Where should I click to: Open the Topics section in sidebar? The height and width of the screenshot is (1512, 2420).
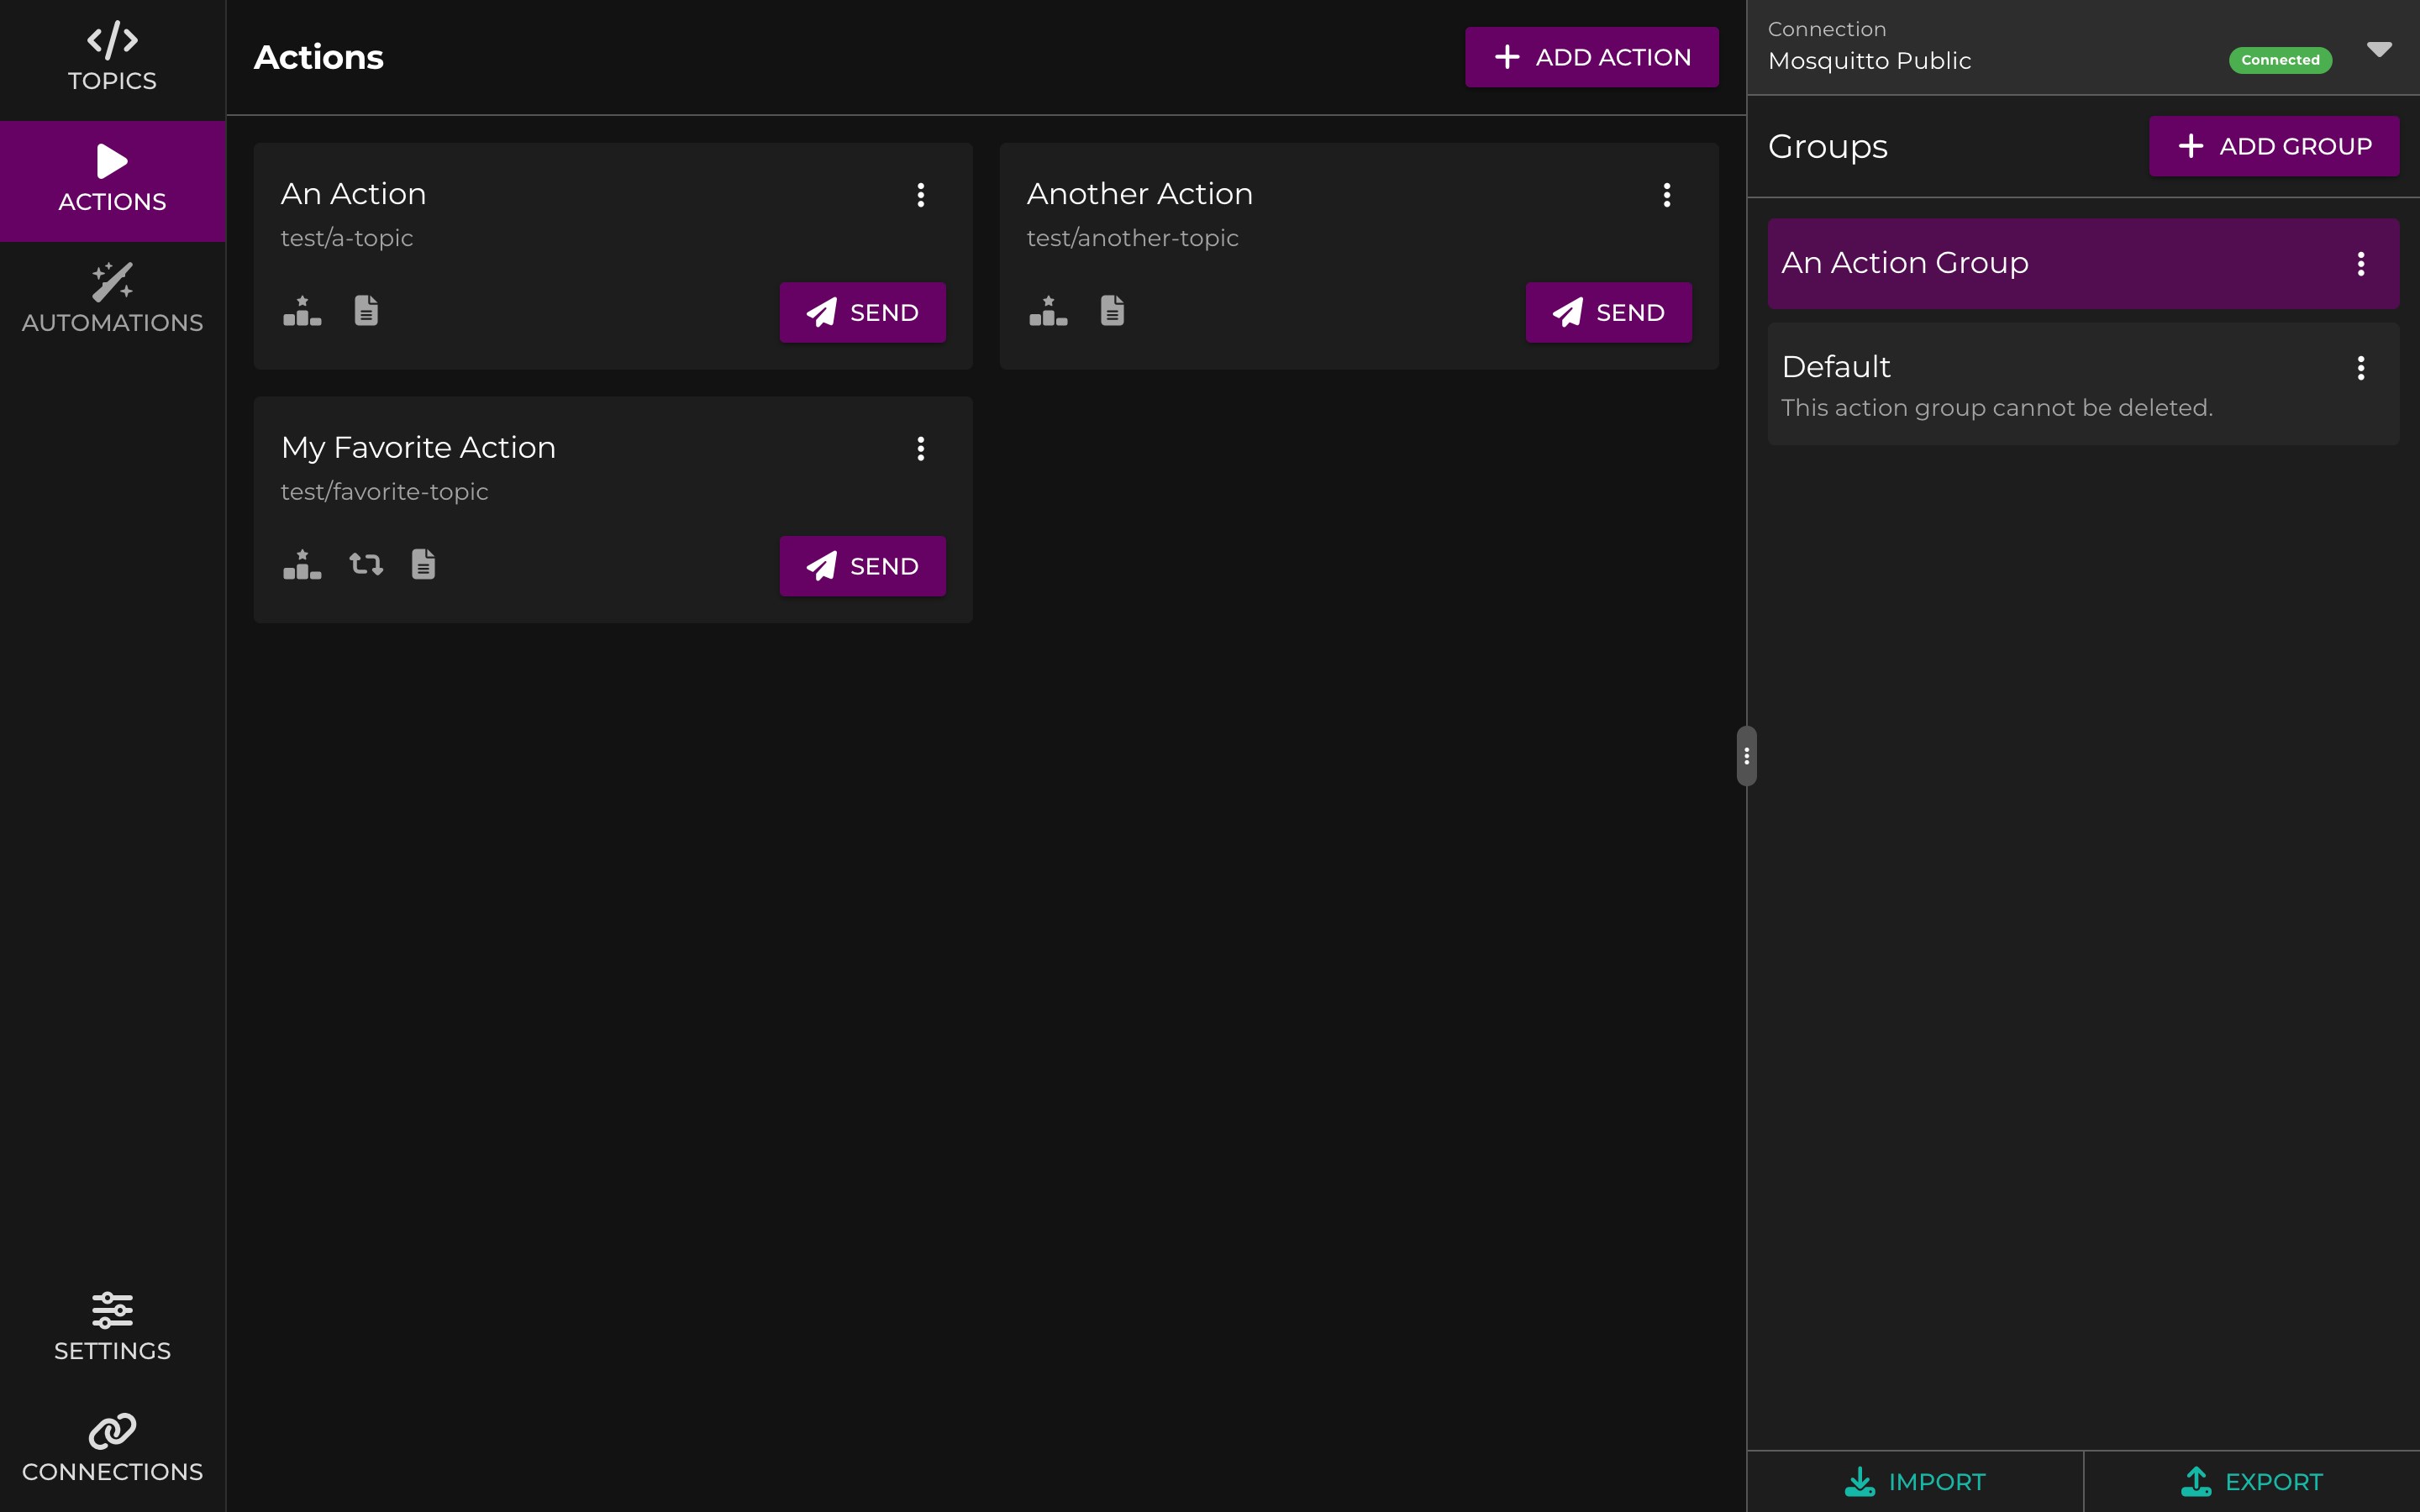click(112, 59)
